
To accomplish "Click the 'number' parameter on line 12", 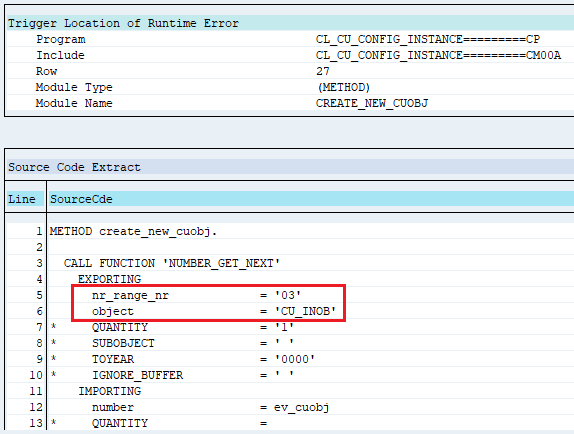I will [113, 407].
